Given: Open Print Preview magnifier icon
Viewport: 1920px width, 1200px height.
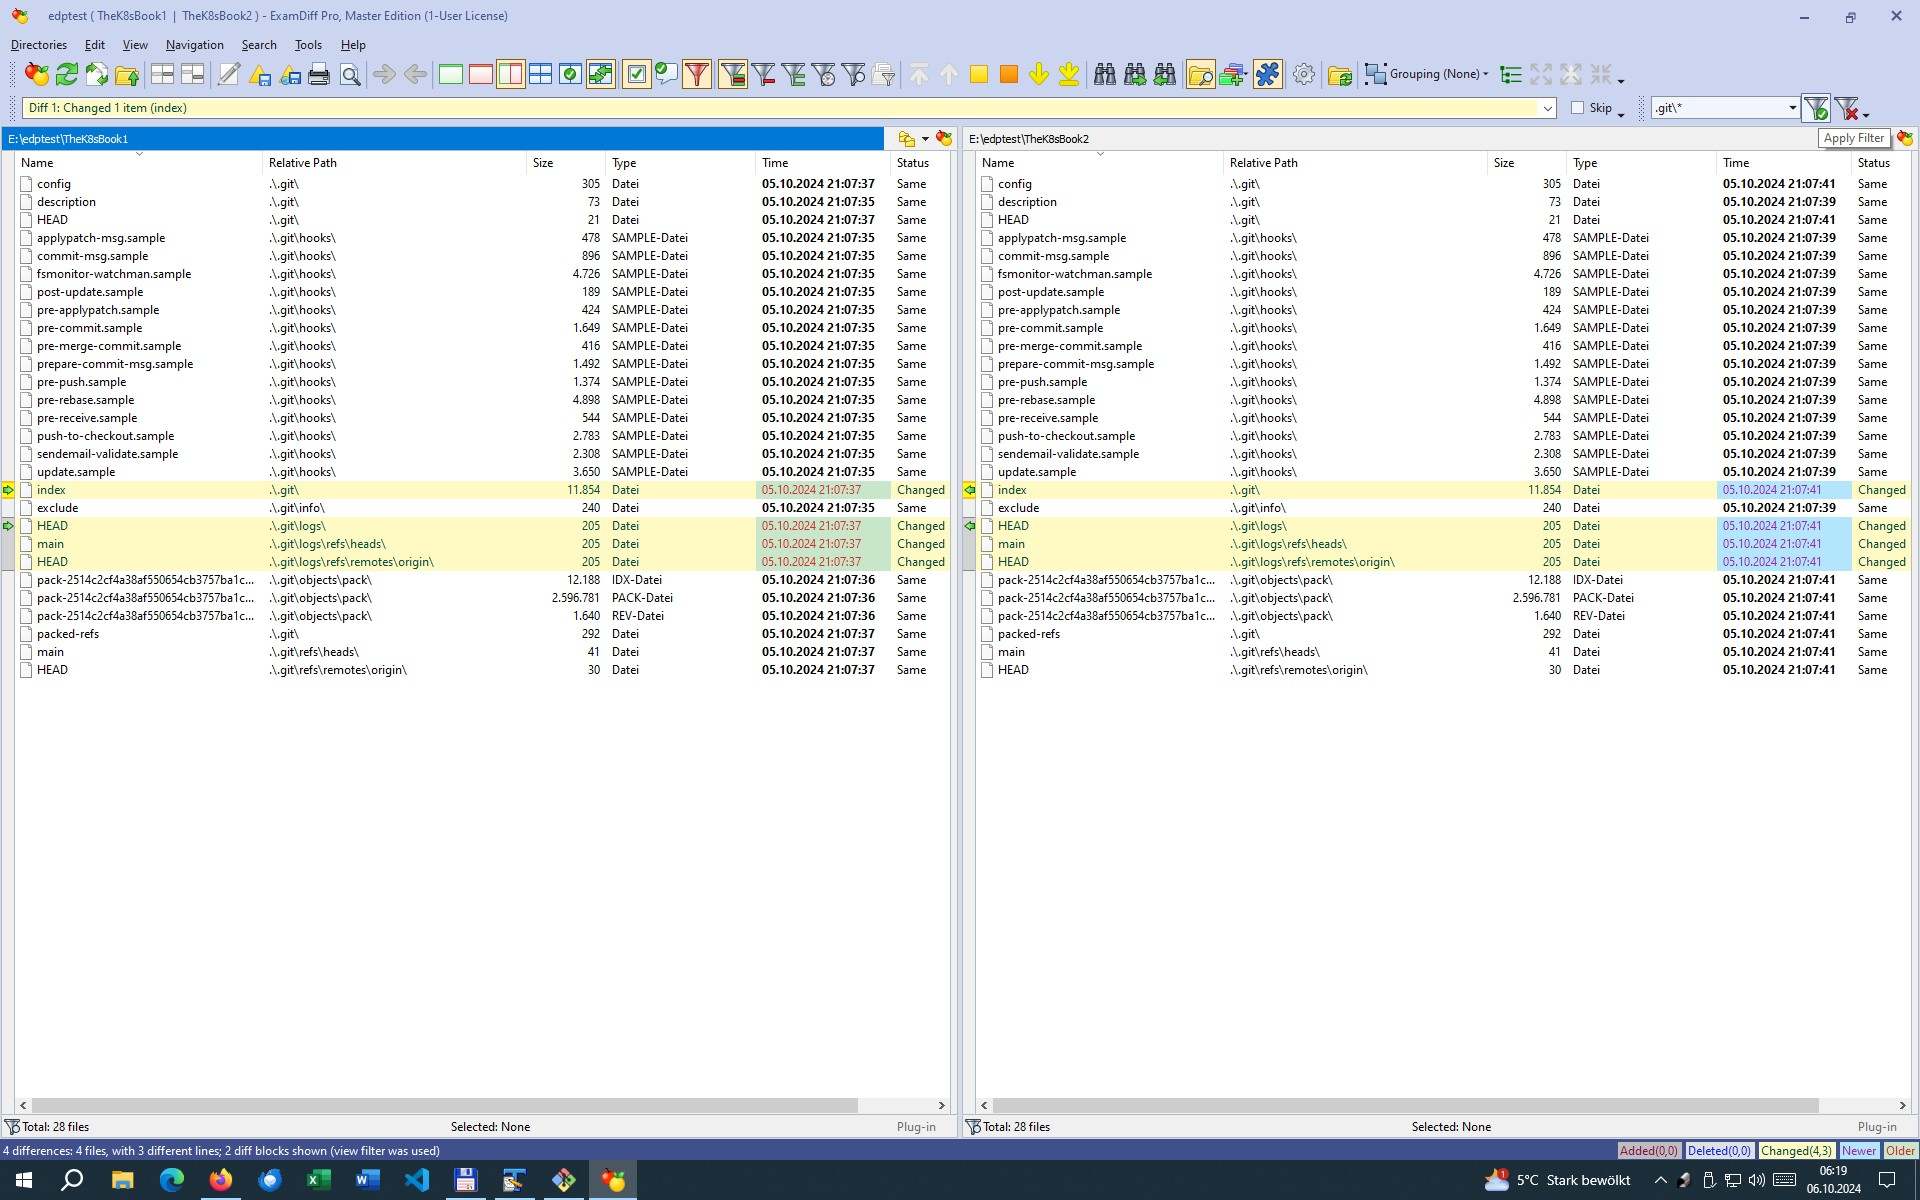Looking at the screenshot, I should click(350, 74).
